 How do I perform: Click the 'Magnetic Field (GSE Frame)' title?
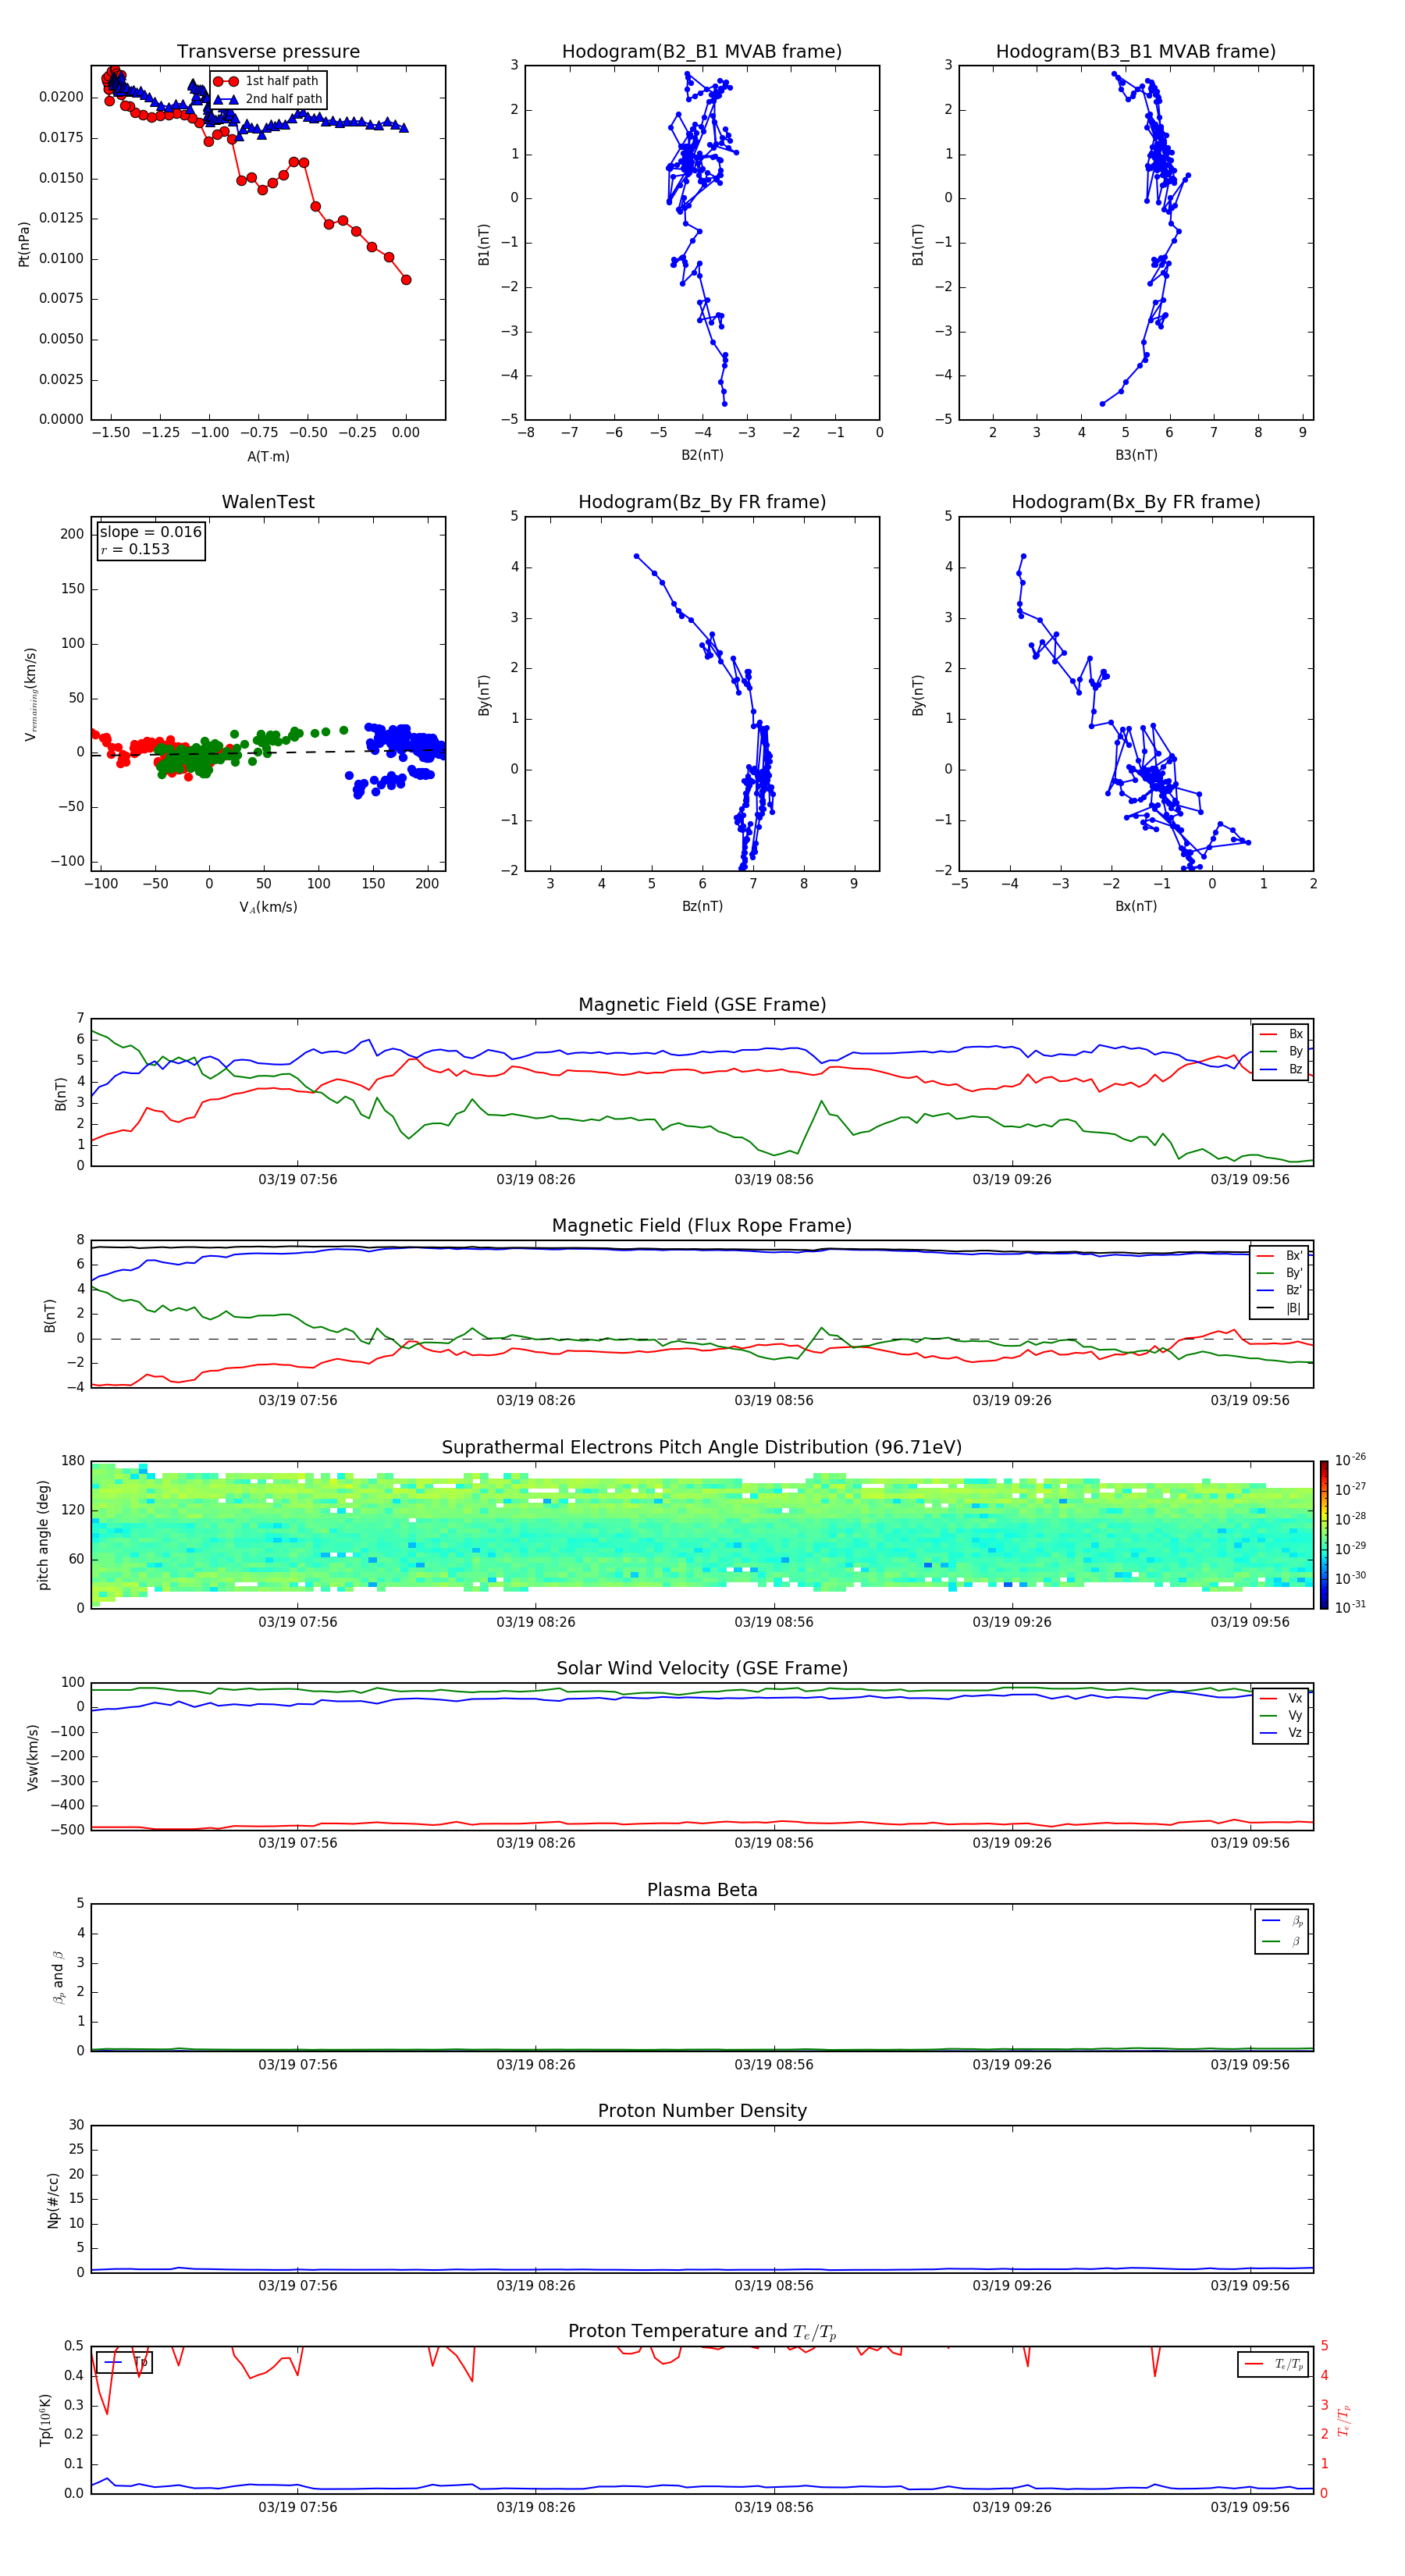point(702,1005)
